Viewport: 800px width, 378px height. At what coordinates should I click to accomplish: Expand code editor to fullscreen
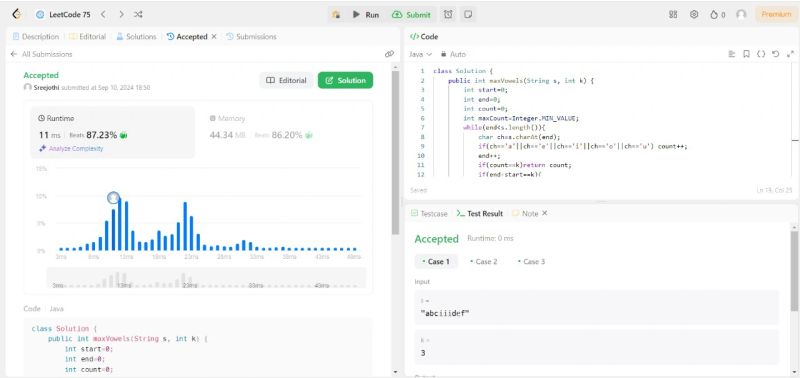point(791,54)
